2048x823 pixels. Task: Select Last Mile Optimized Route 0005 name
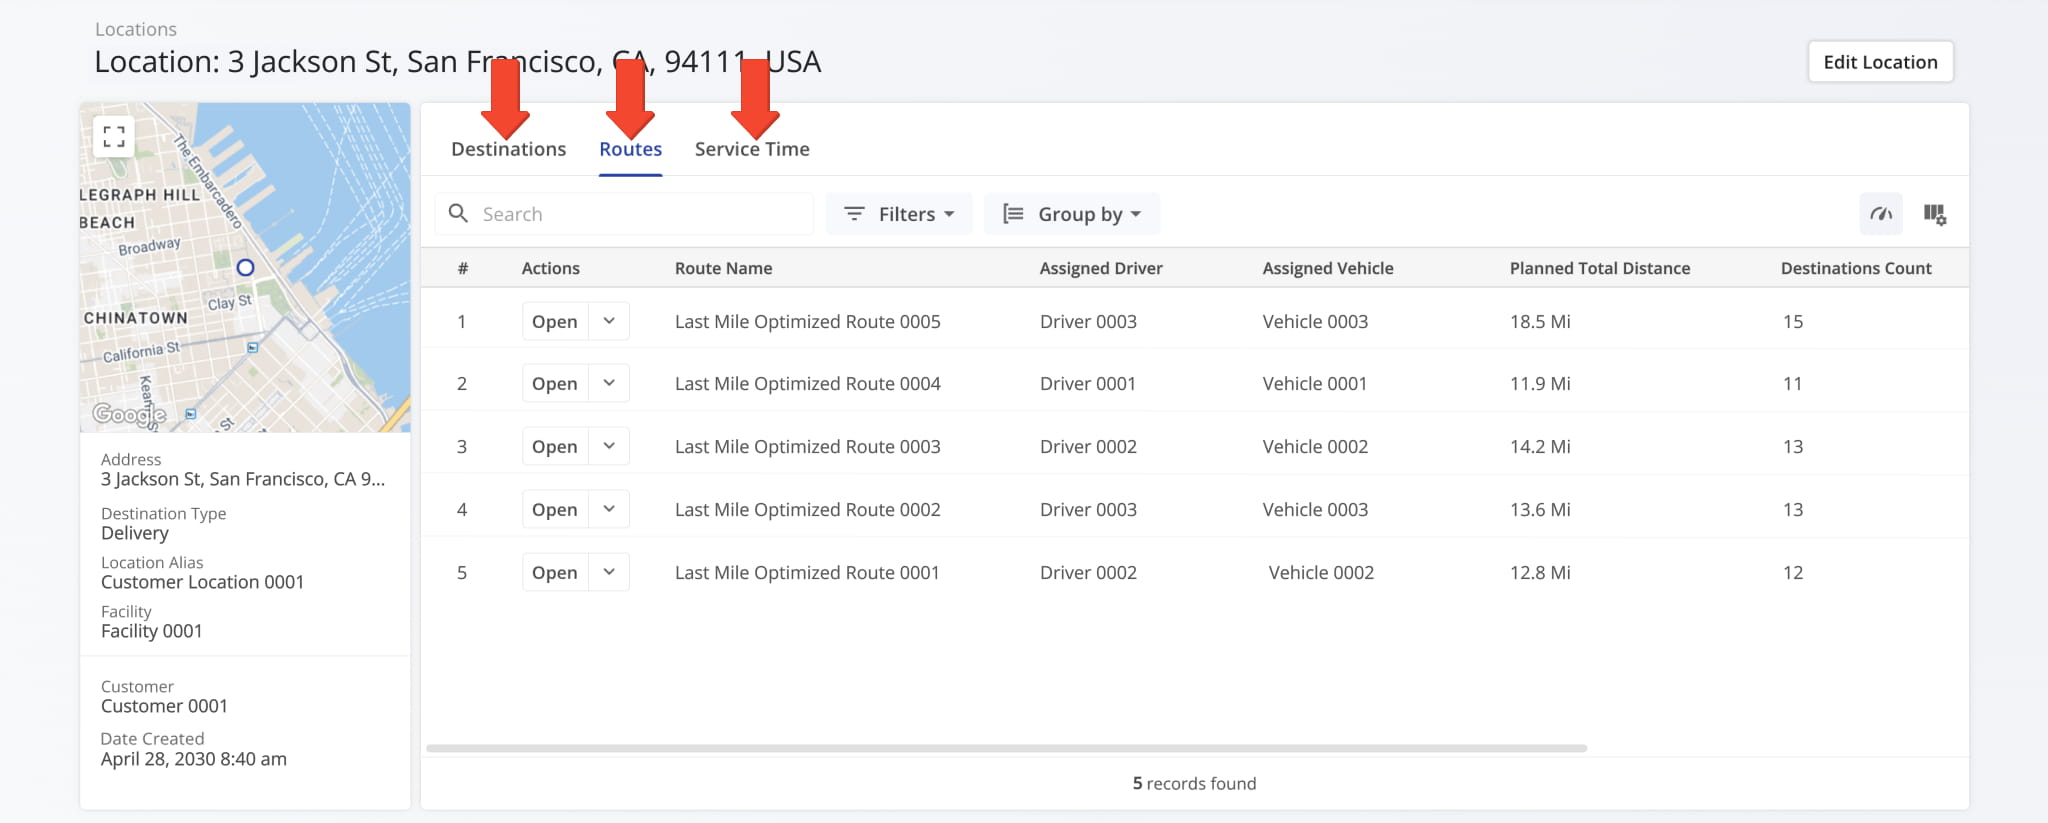coord(807,322)
